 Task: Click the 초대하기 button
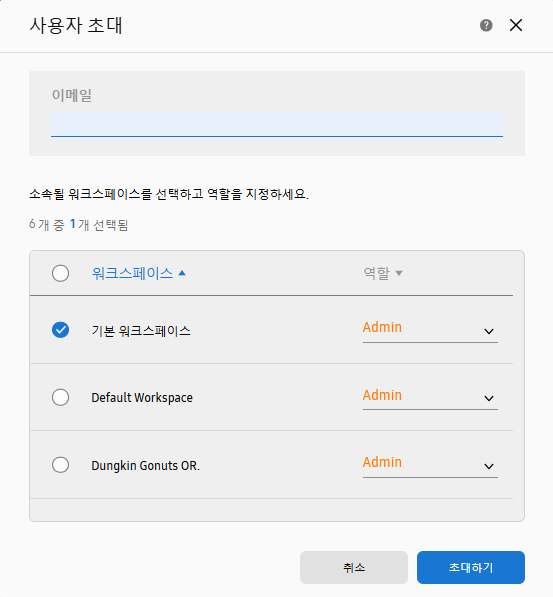tap(471, 567)
